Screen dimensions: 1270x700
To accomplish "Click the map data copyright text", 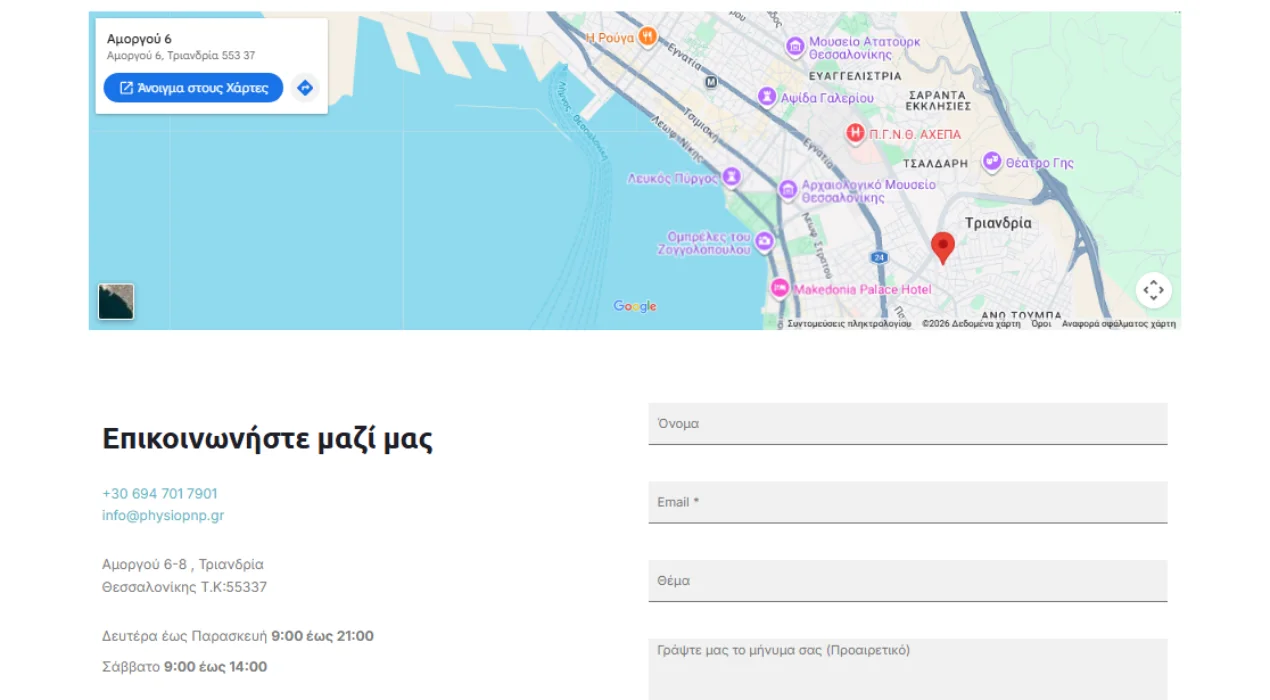I will (971, 324).
